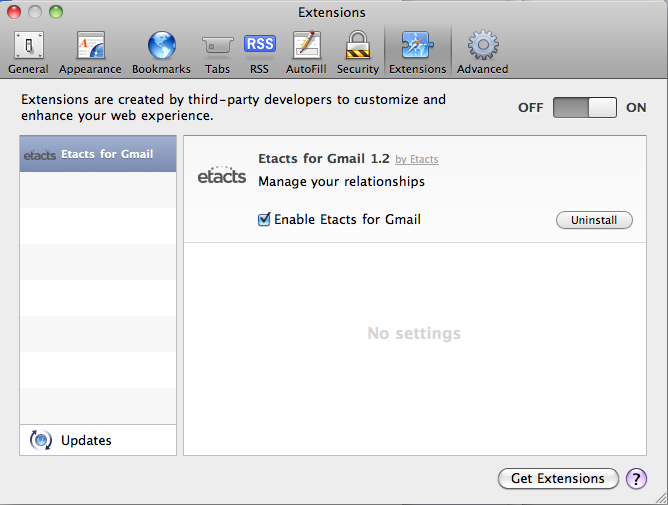
Task: Click the Get Extensions button
Action: click(558, 478)
